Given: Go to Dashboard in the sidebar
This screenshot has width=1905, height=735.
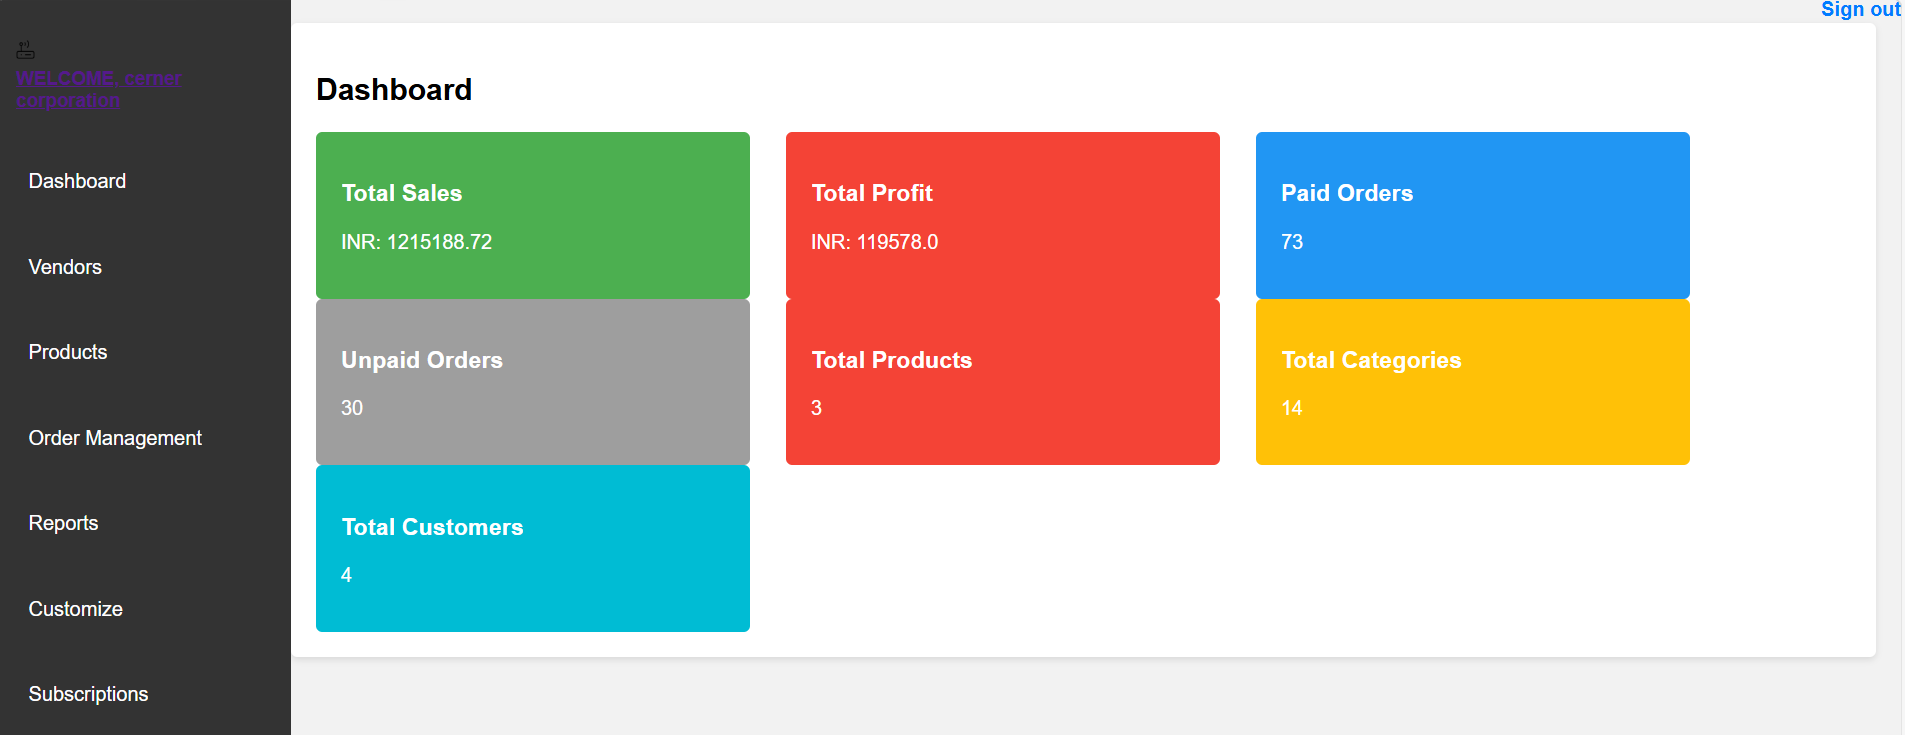Looking at the screenshot, I should [77, 181].
